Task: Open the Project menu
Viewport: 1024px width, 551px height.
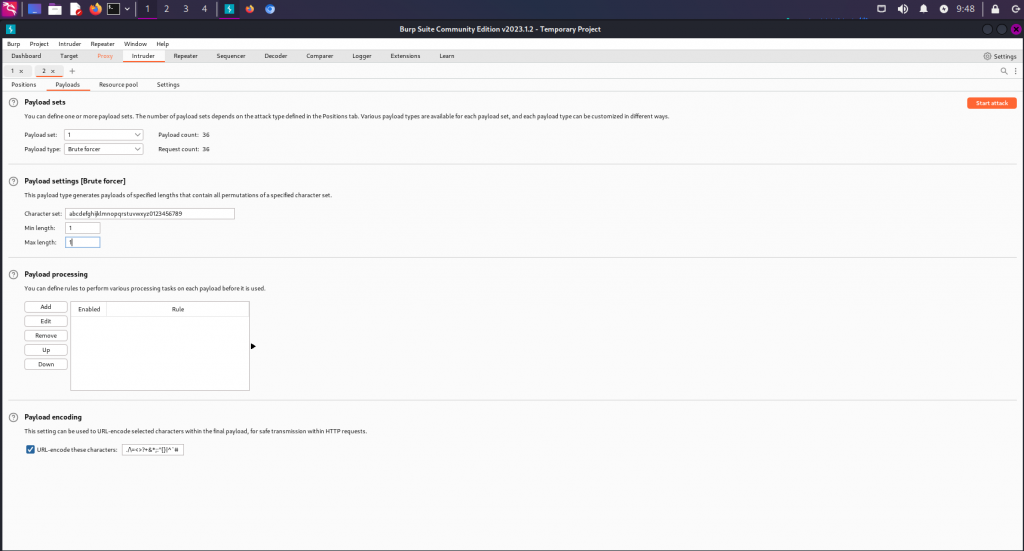Action: [39, 44]
